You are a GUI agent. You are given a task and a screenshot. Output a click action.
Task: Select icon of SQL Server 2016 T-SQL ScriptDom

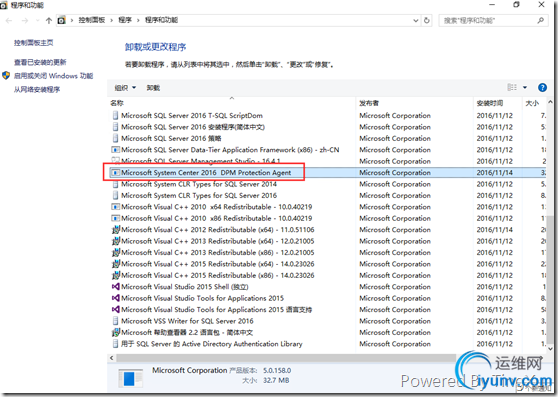point(115,115)
